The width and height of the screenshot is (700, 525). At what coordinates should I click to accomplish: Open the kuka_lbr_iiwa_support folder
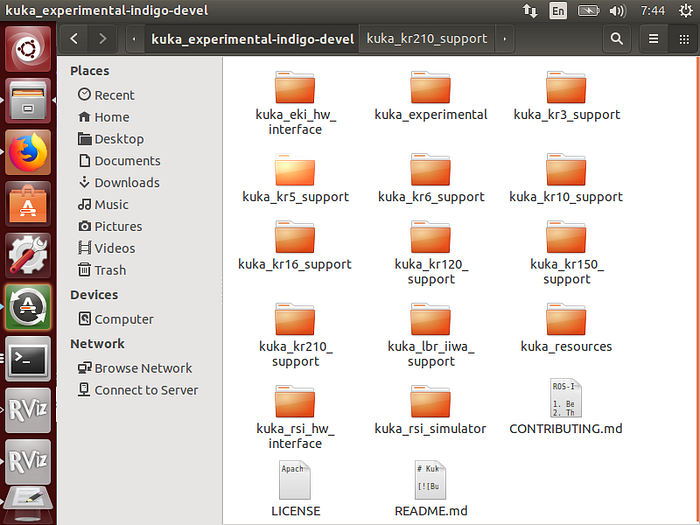pyautogui.click(x=430, y=335)
